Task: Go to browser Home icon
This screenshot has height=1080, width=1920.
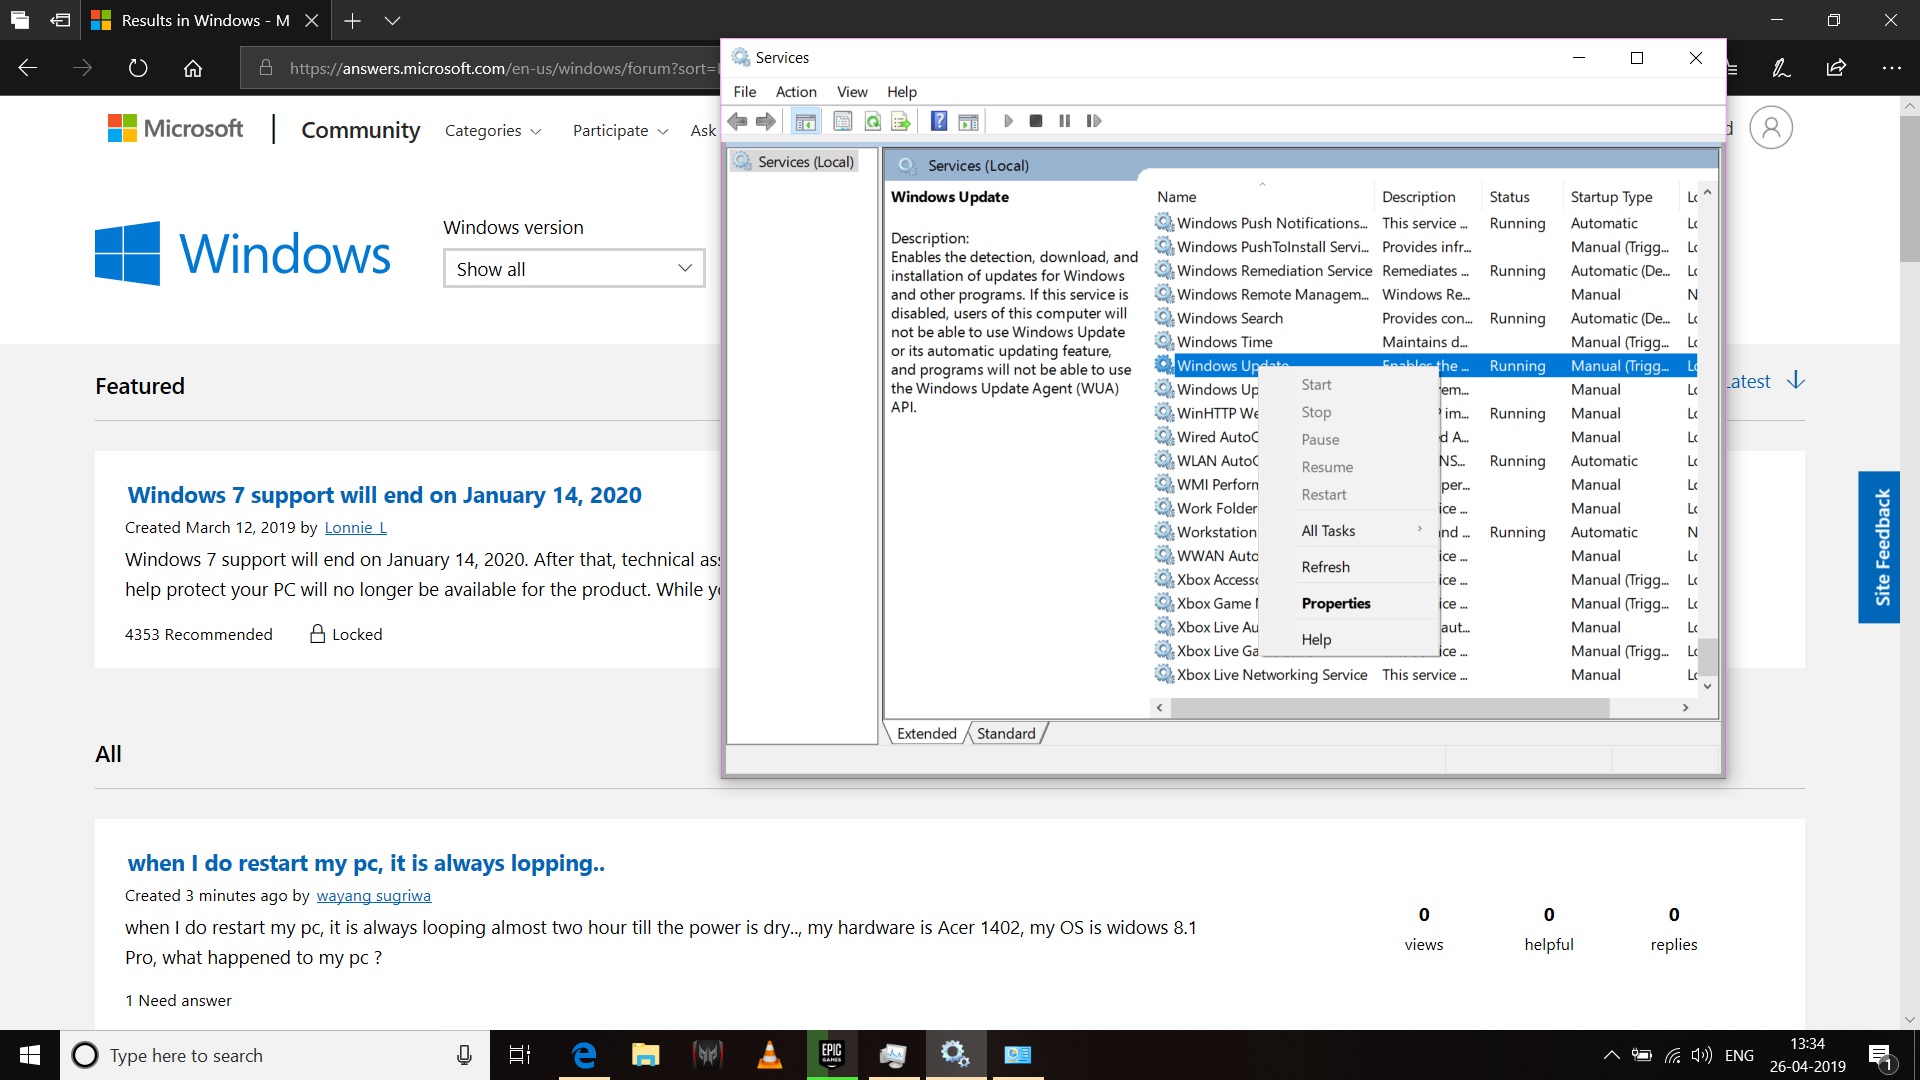Action: pos(193,68)
